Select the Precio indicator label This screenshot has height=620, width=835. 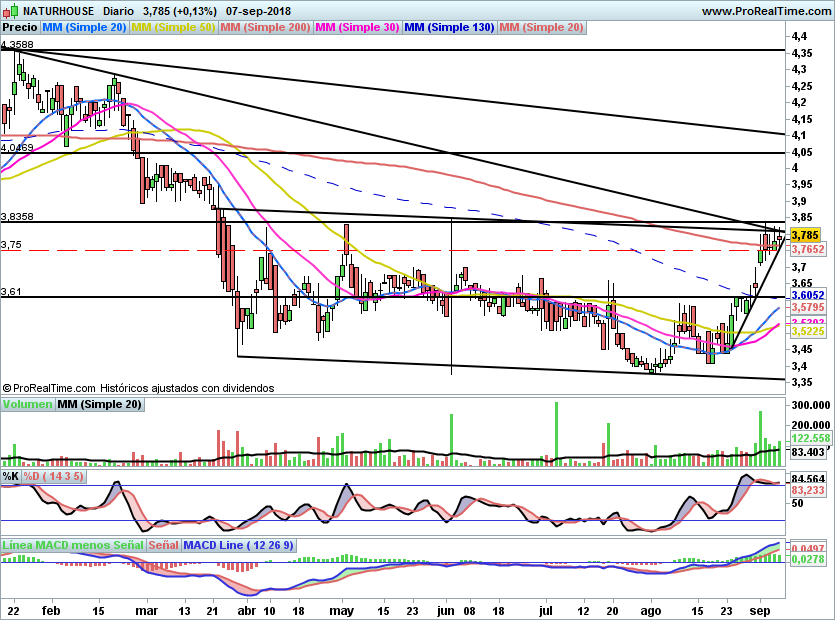(x=19, y=28)
